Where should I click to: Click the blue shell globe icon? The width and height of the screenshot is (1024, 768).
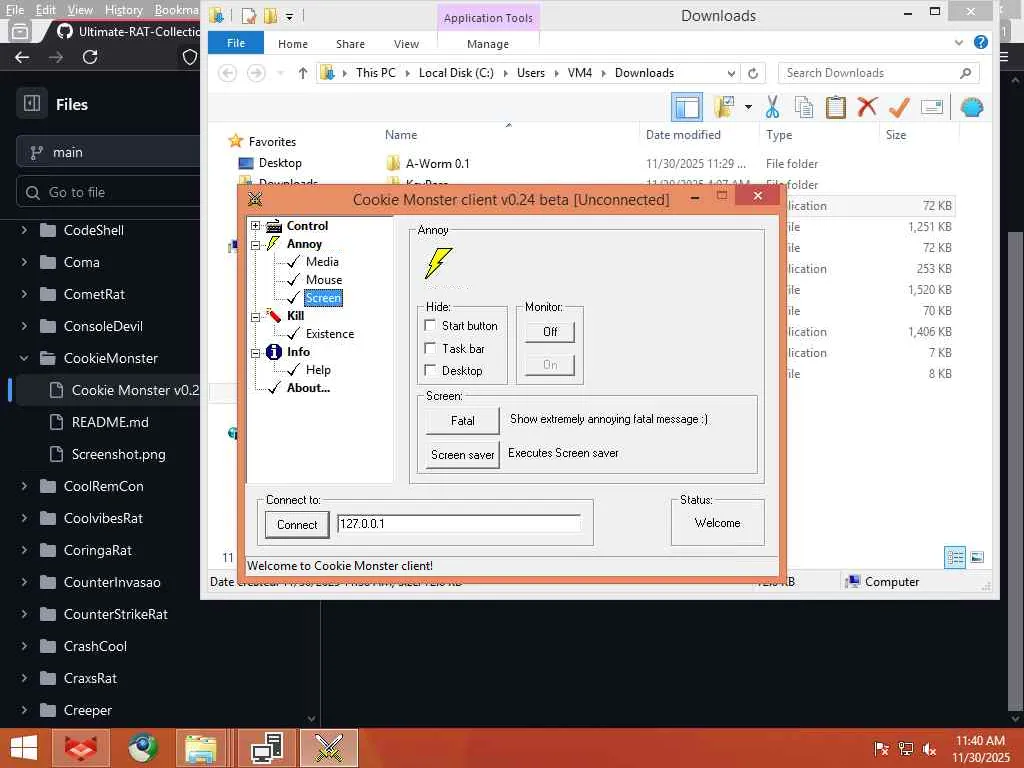(x=972, y=107)
